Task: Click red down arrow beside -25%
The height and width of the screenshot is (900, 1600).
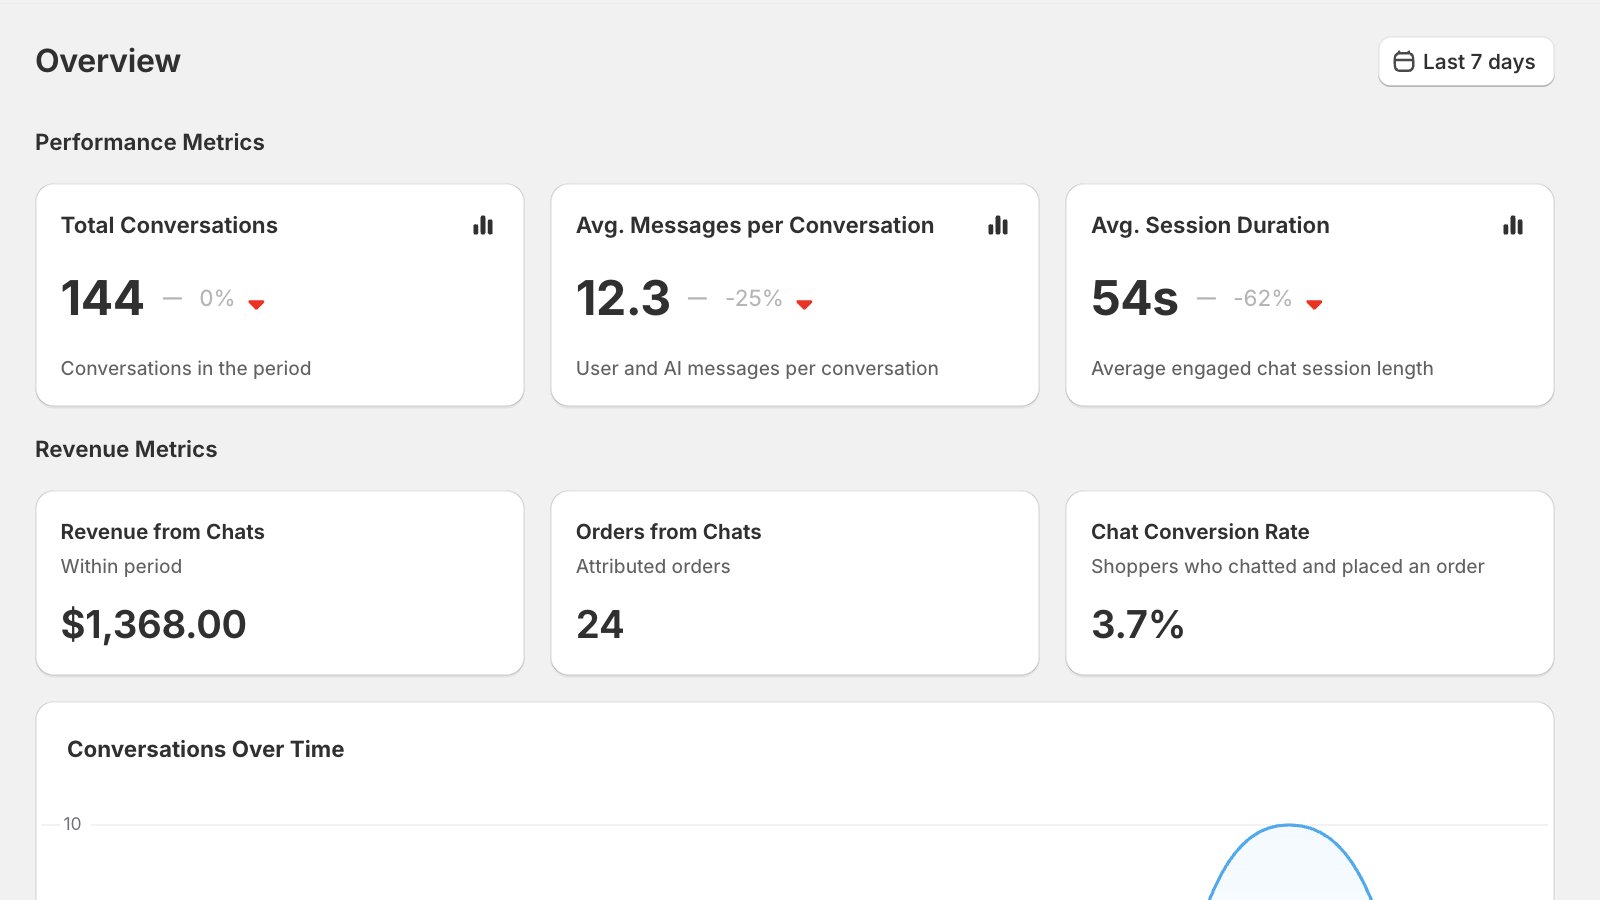Action: click(x=804, y=304)
